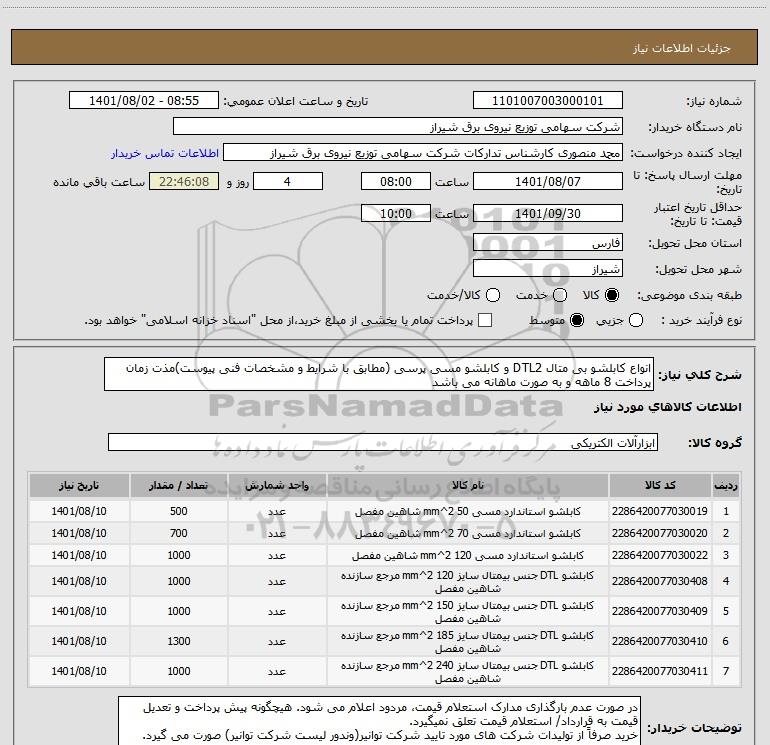Click the response deadline date 1401/08/07
770x745 pixels.
coord(548,182)
